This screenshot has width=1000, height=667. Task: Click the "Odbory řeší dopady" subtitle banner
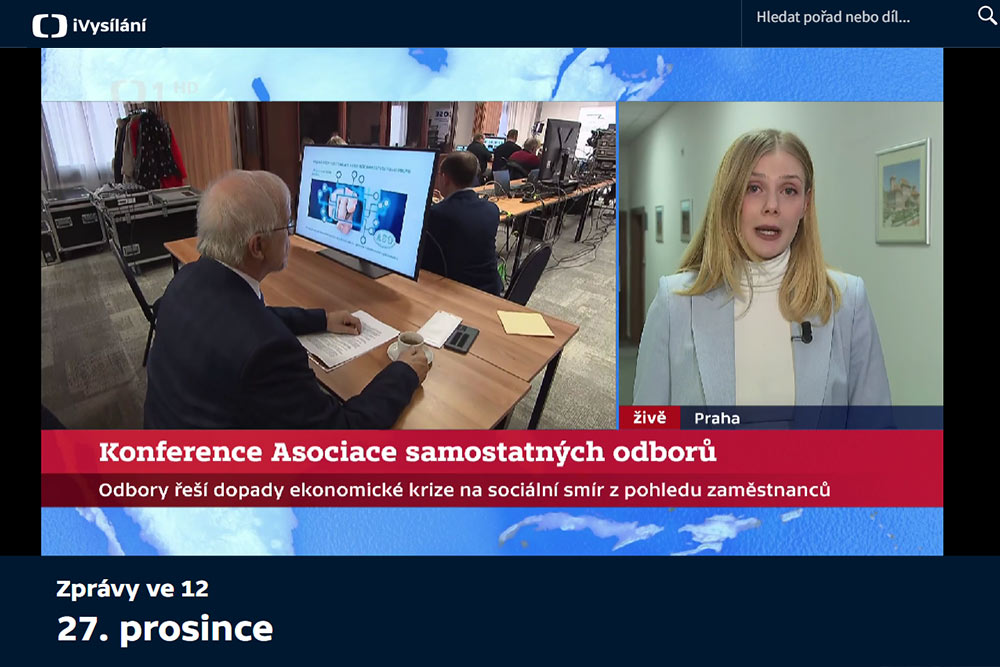(465, 490)
